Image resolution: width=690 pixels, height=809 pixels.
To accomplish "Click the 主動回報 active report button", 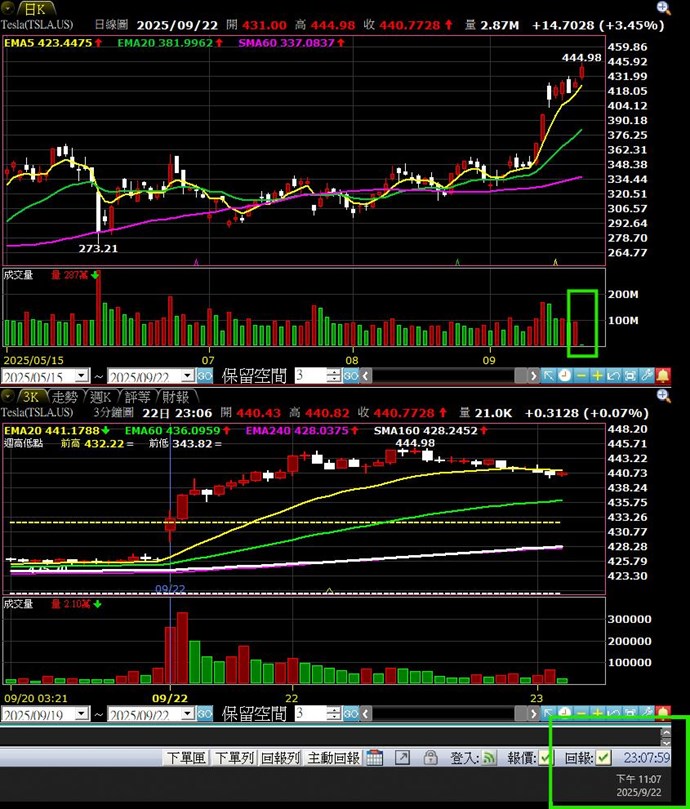I will (x=333, y=758).
